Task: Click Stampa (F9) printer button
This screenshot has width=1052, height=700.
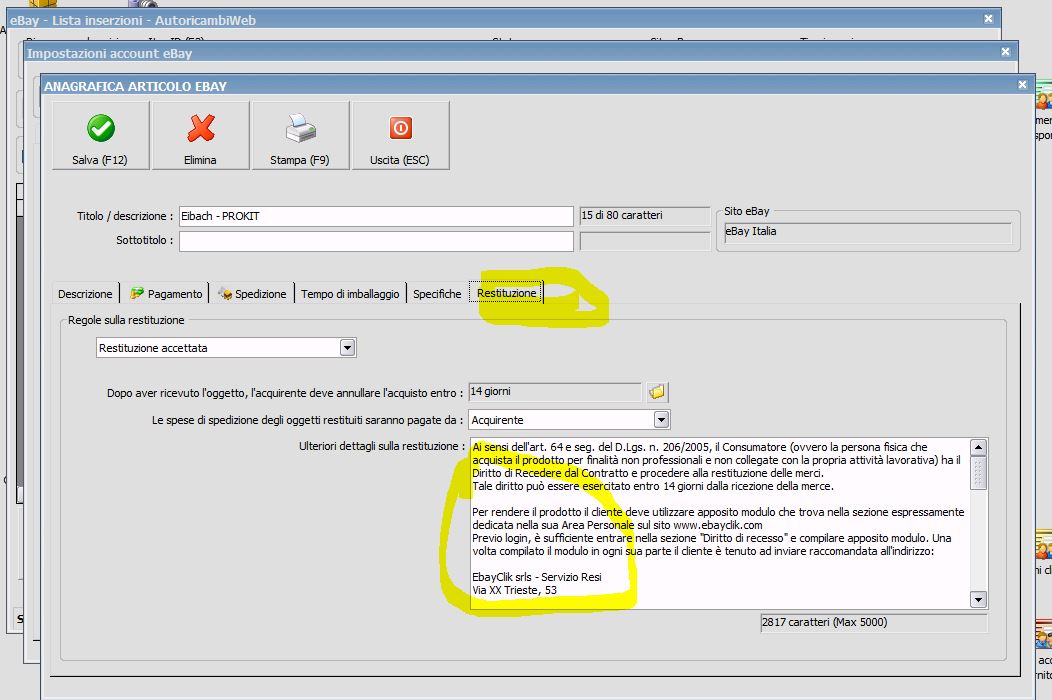Action: [300, 136]
